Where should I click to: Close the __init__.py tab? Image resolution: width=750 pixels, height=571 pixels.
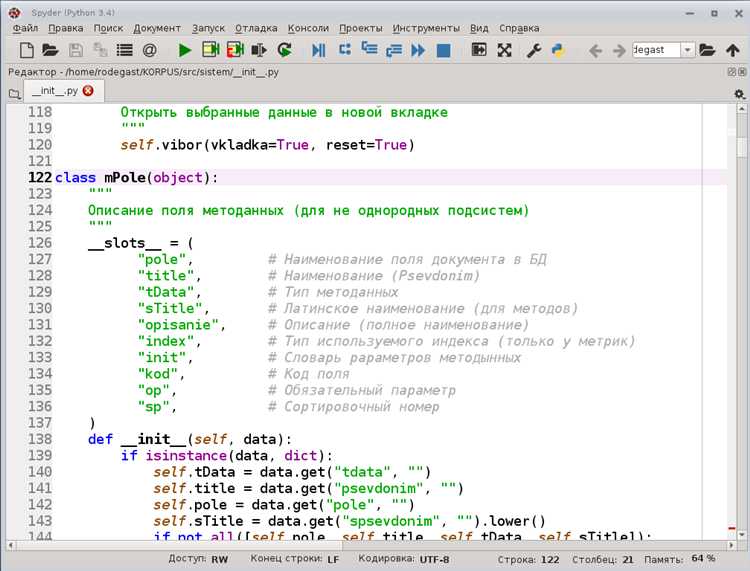tap(88, 90)
